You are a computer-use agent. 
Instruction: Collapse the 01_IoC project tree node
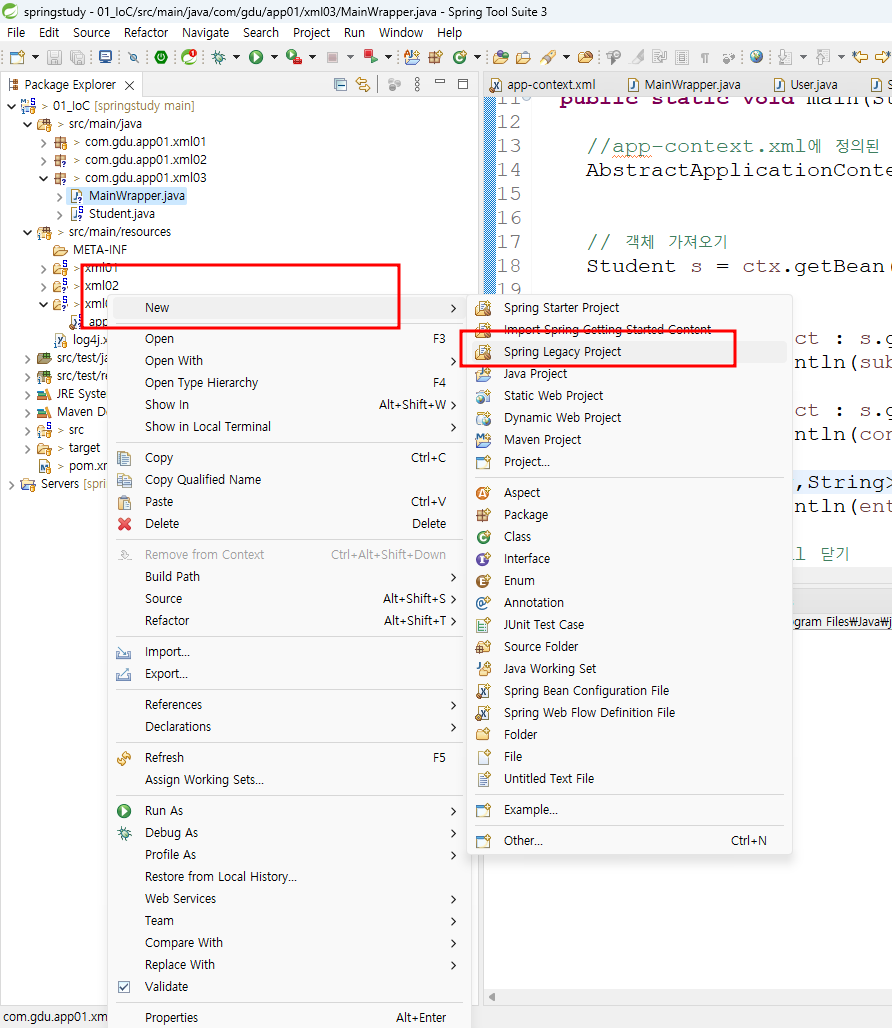coord(11,106)
